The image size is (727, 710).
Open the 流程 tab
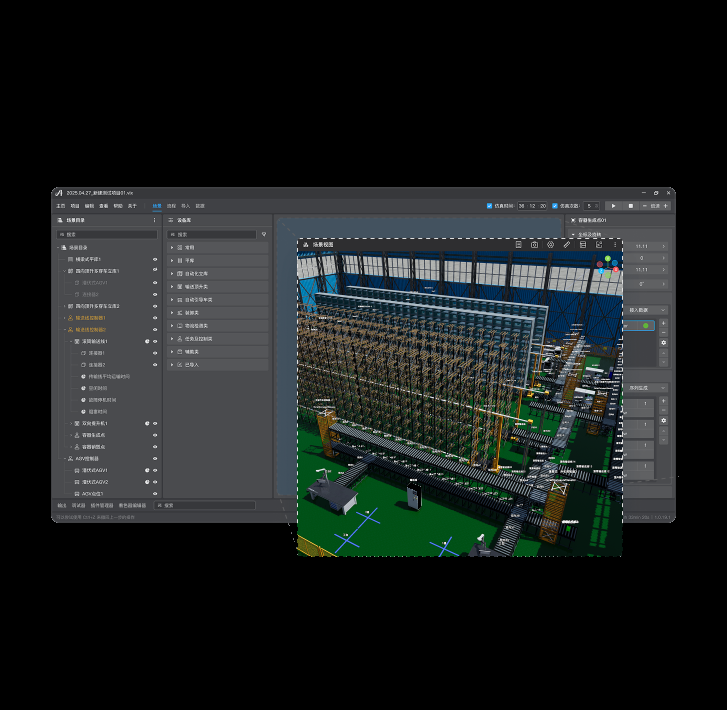pos(171,206)
